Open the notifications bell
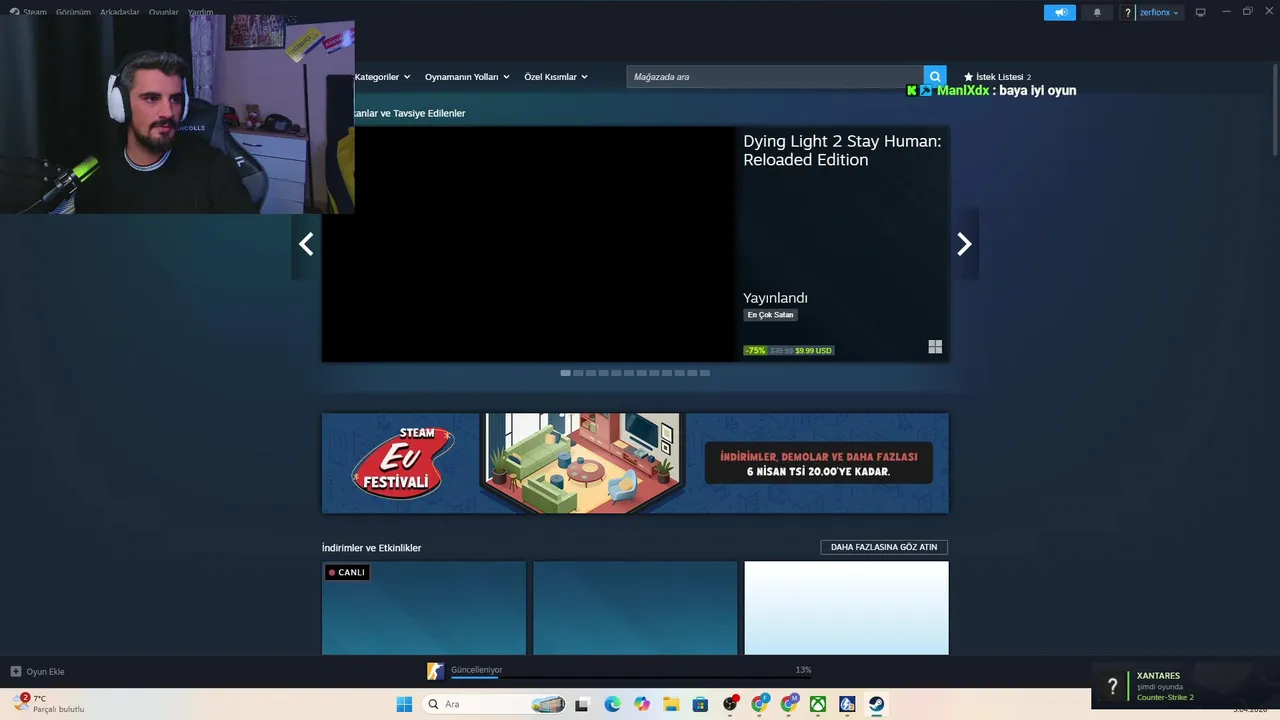1280x720 pixels. (x=1097, y=12)
